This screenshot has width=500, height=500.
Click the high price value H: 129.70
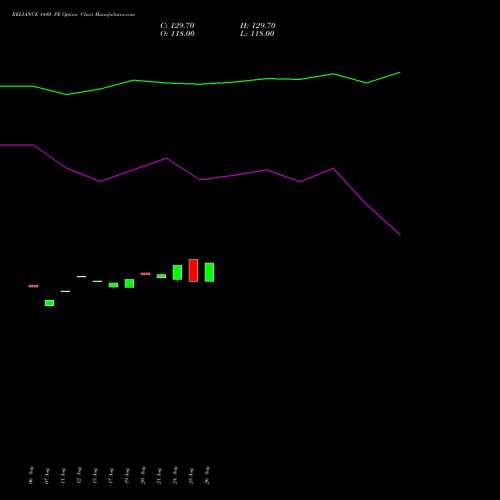point(258,26)
